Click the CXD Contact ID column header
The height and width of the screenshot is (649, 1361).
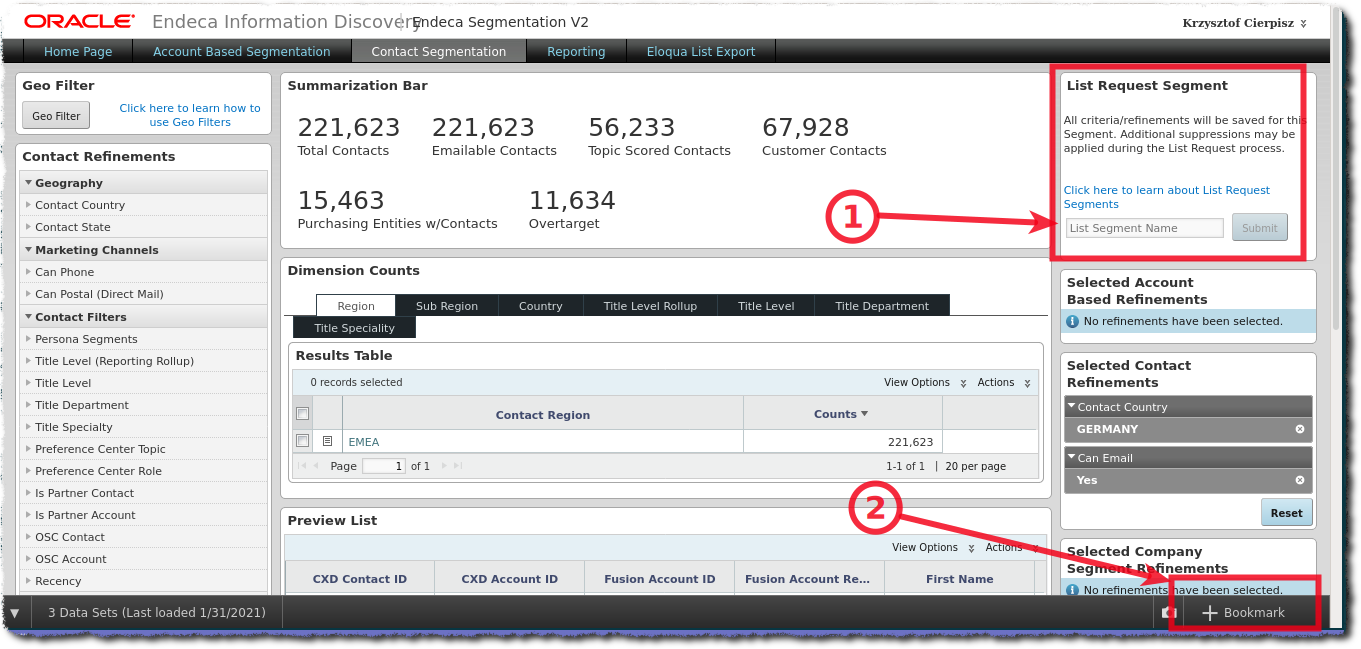360,579
